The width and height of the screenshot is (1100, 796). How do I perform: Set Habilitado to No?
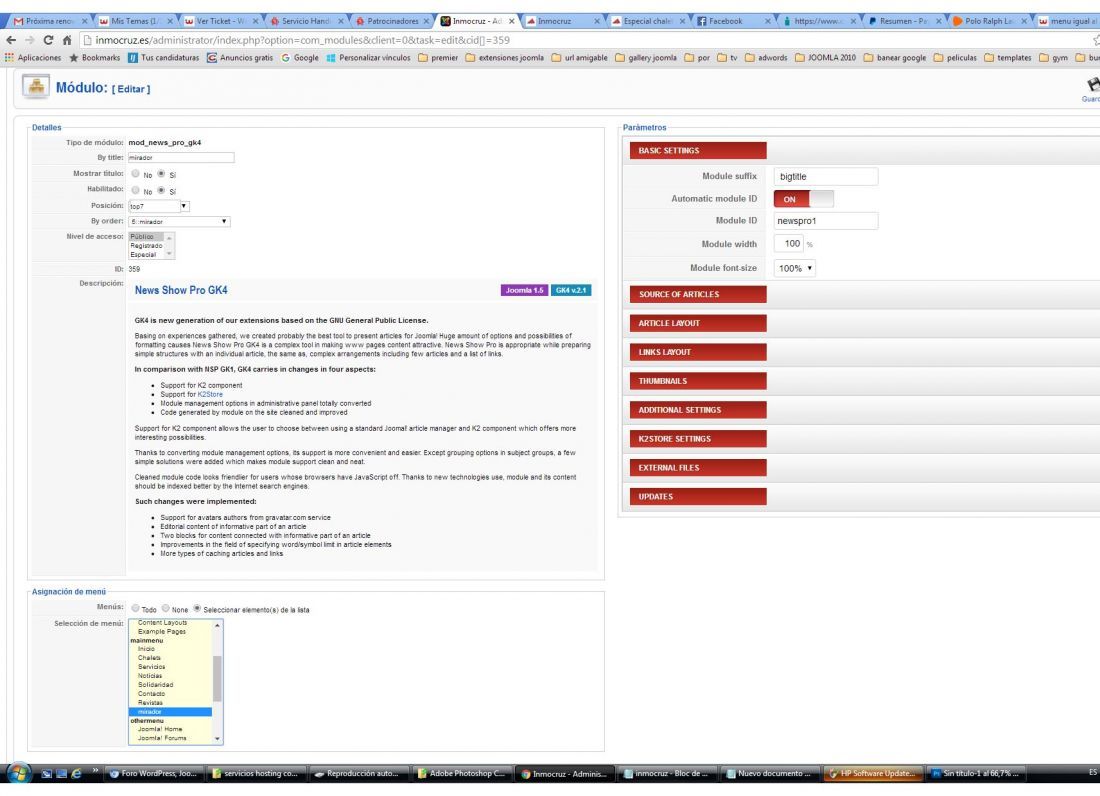[x=135, y=190]
